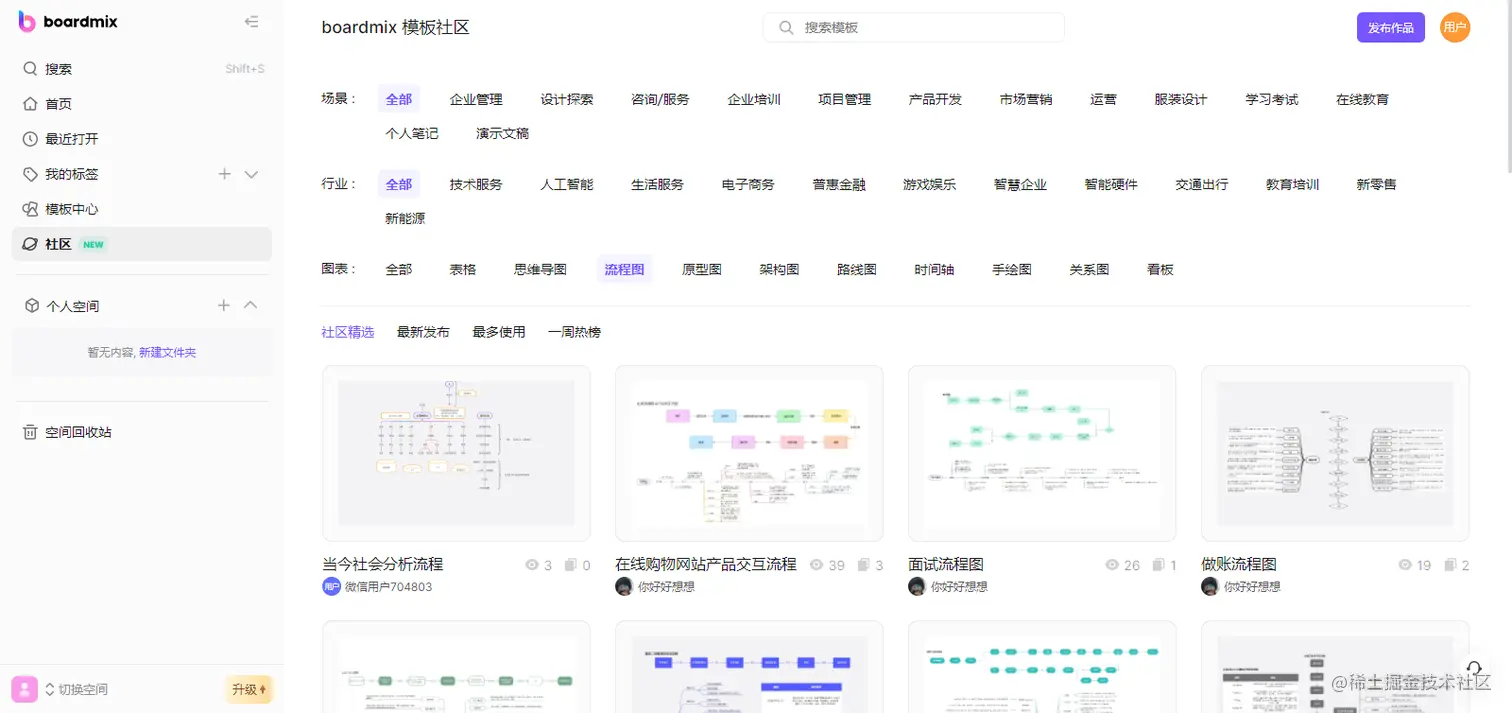Click the pink workspace avatar icon at bottom

pos(25,689)
